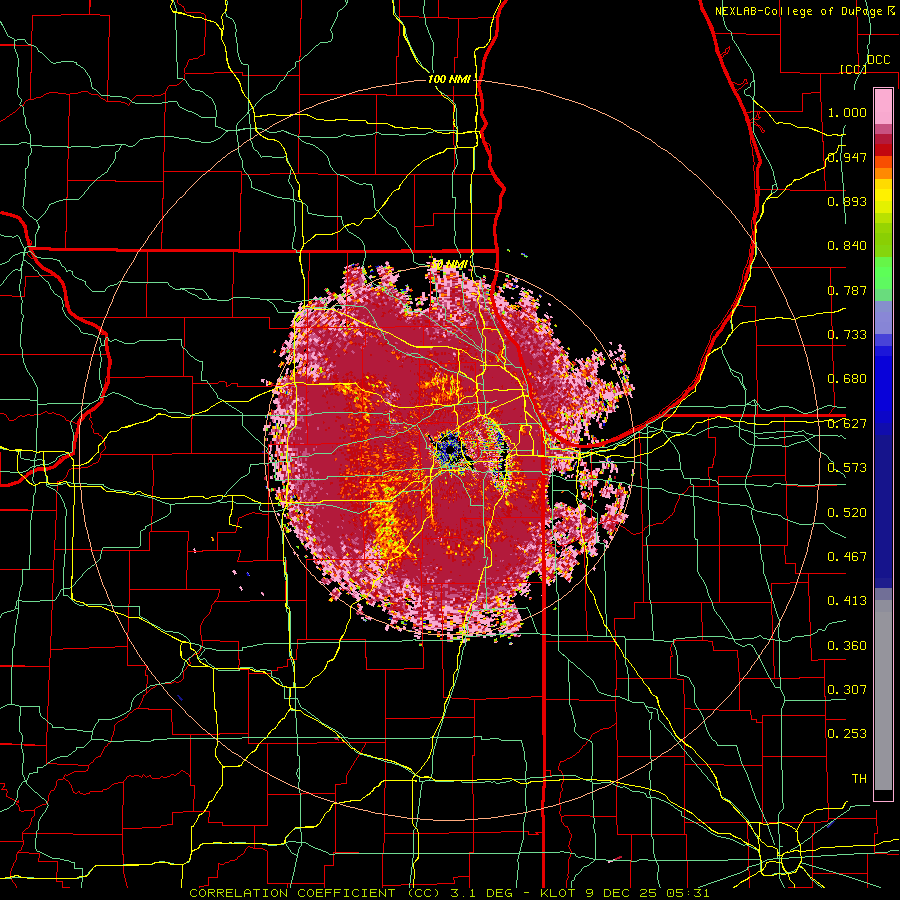Click the 0.520 legend value
This screenshot has height=900, width=900.
coord(847,512)
